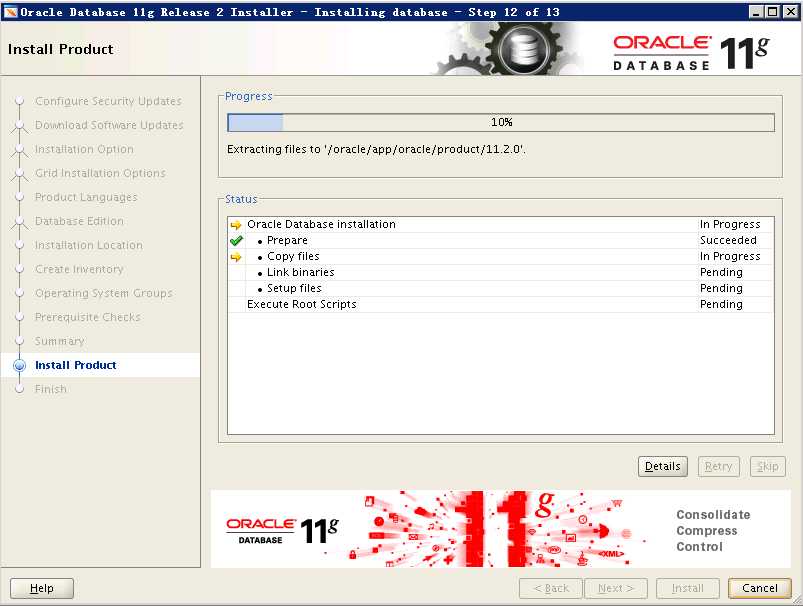The height and width of the screenshot is (606, 803).
Task: Click the Back button
Action: 551,588
